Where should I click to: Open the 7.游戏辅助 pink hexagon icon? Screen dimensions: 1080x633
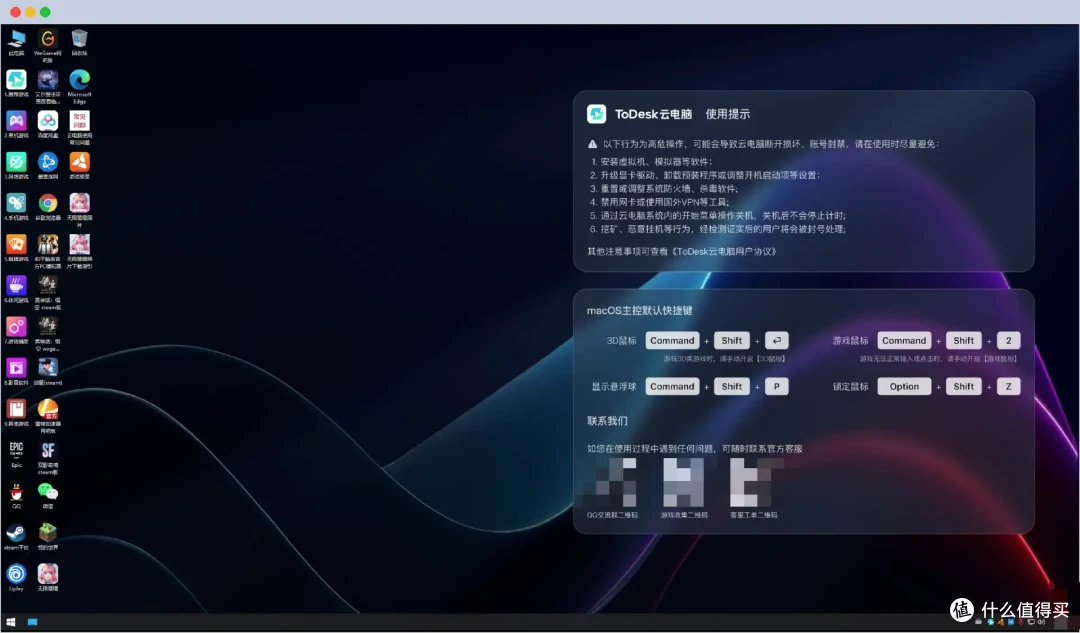(17, 326)
